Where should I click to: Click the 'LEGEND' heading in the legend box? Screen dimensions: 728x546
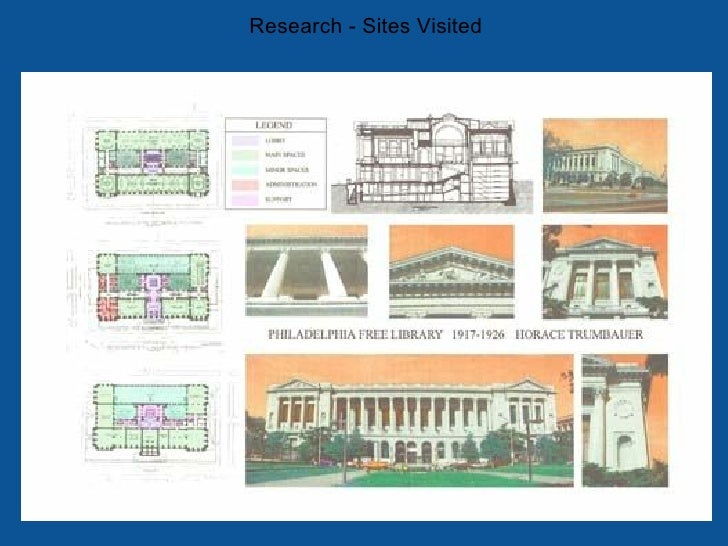[274, 125]
